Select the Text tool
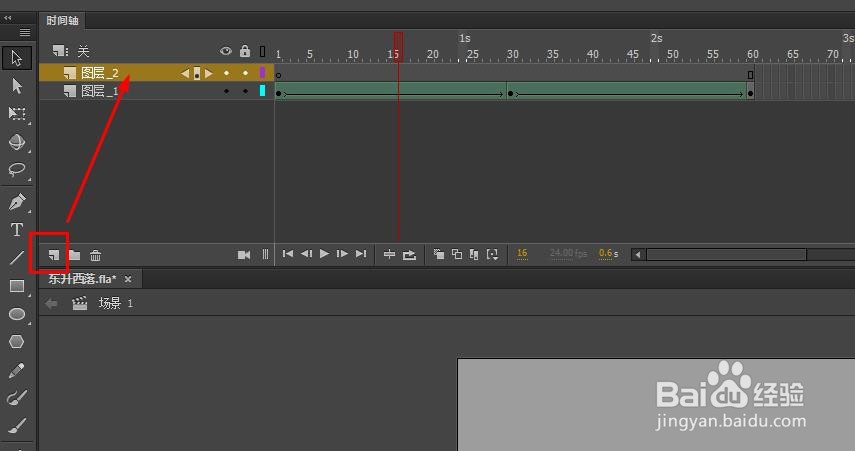 pyautogui.click(x=17, y=230)
